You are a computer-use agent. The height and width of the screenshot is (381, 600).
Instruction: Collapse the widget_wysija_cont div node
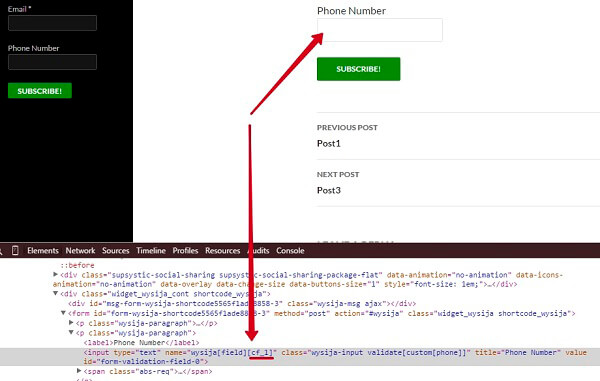(x=55, y=293)
